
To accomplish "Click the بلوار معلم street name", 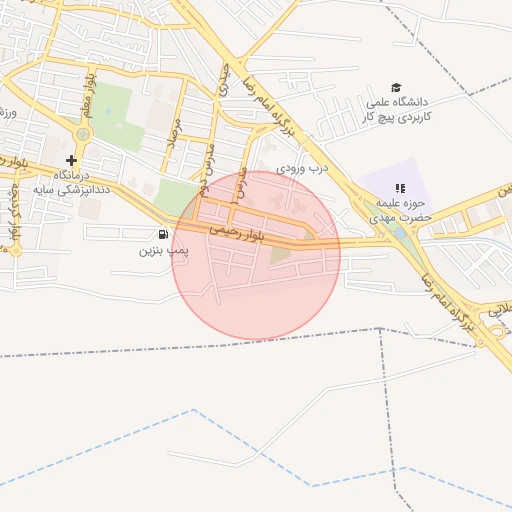I will 89,96.
